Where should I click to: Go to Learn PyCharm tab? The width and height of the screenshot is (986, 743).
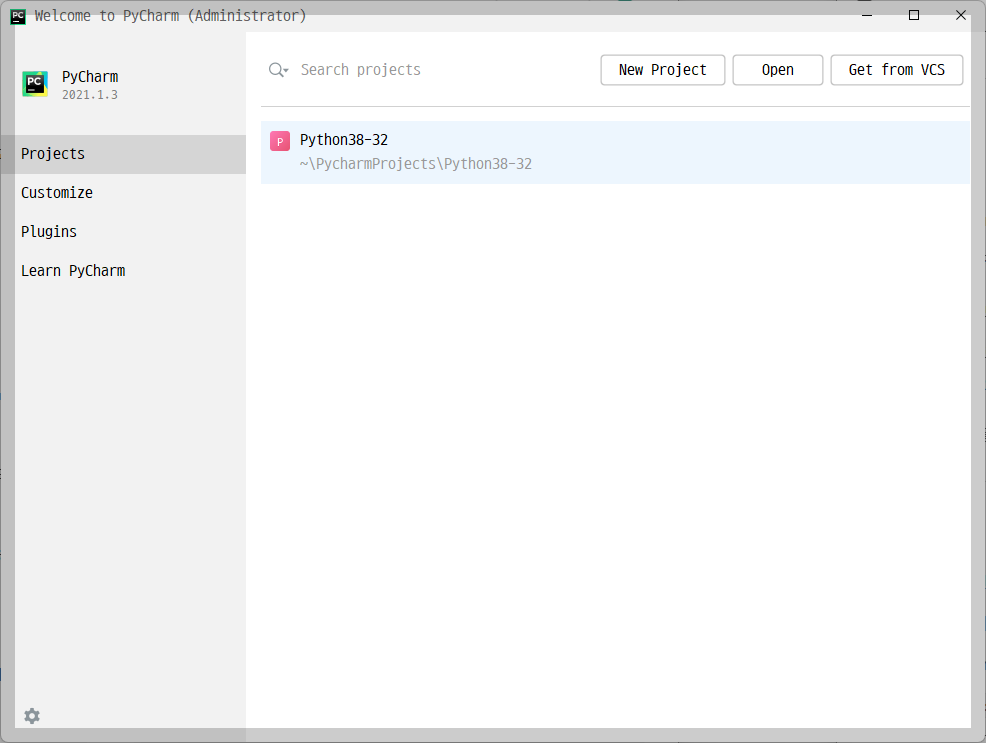point(123,271)
